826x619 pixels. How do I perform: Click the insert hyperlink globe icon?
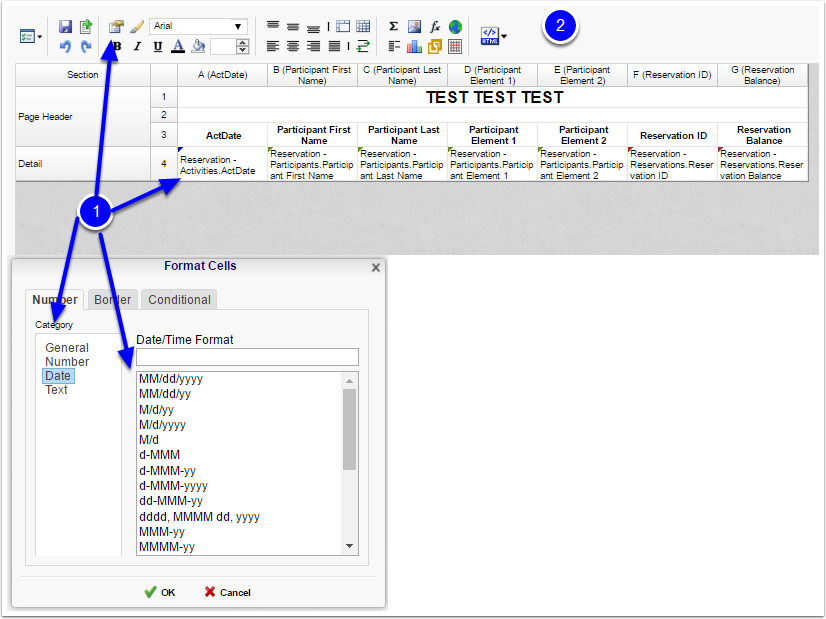pyautogui.click(x=454, y=26)
